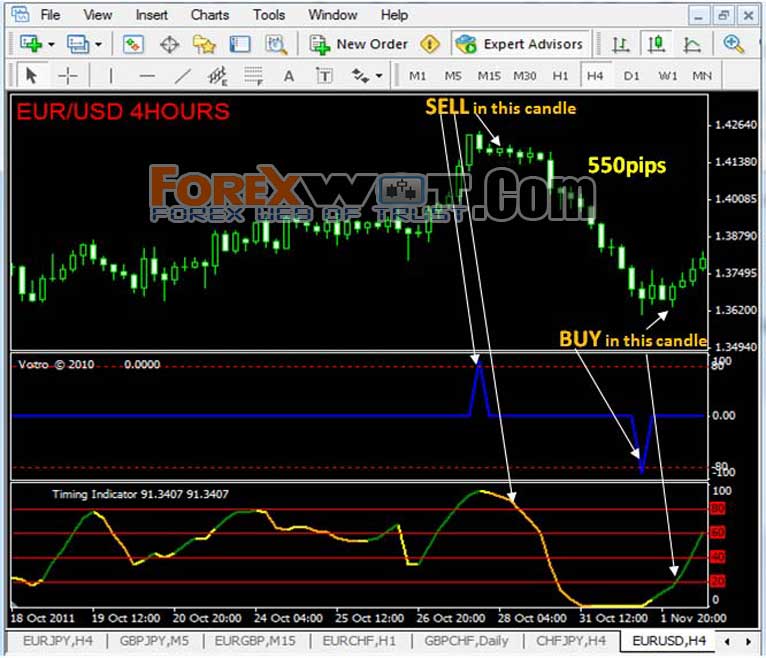The width and height of the screenshot is (766, 658).
Task: Select the trendline drawing tool
Action: [183, 76]
